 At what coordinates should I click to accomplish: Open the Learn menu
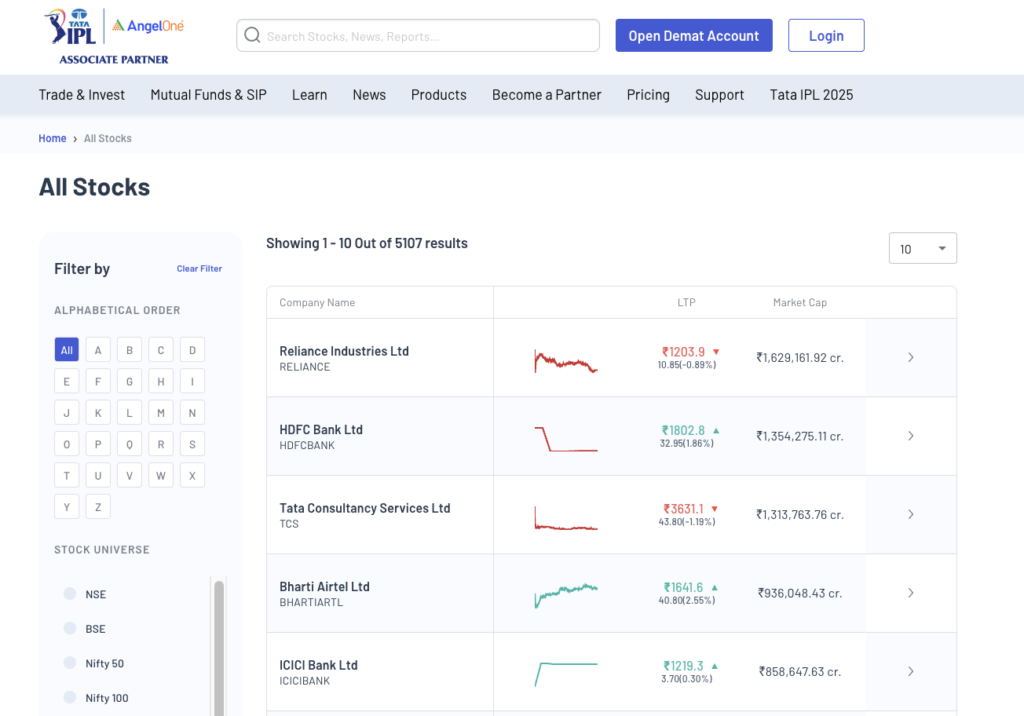tap(310, 95)
